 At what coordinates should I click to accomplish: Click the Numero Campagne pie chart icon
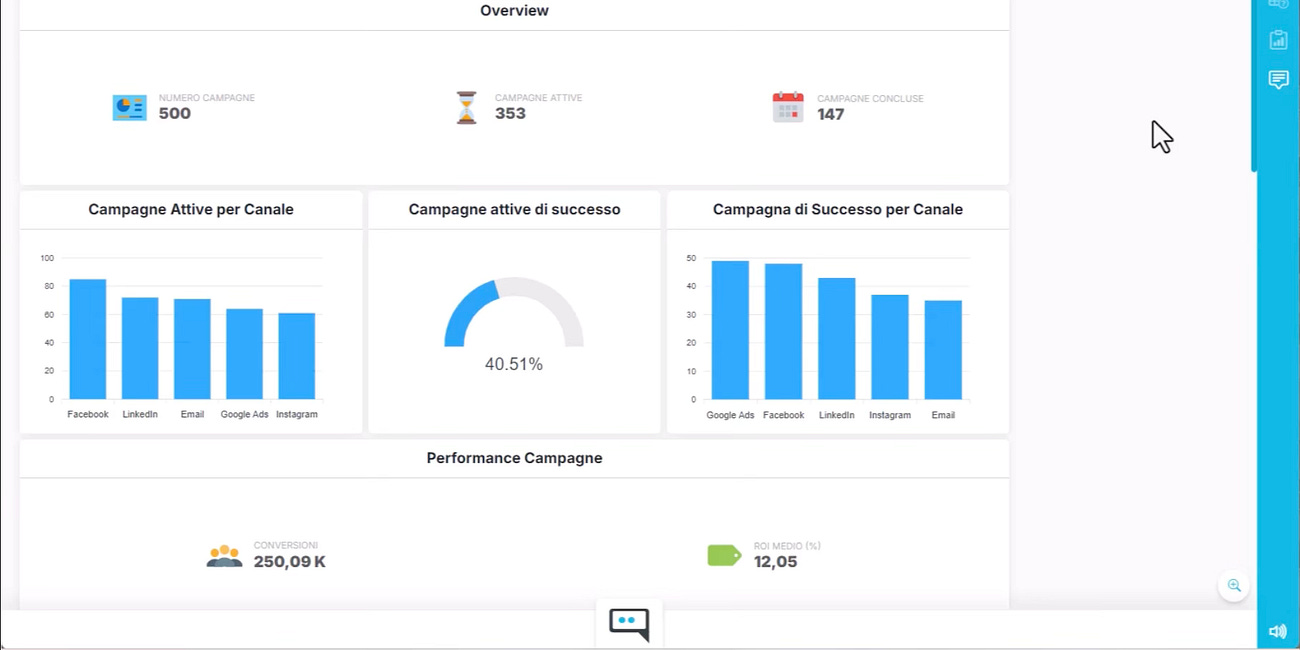(x=129, y=106)
